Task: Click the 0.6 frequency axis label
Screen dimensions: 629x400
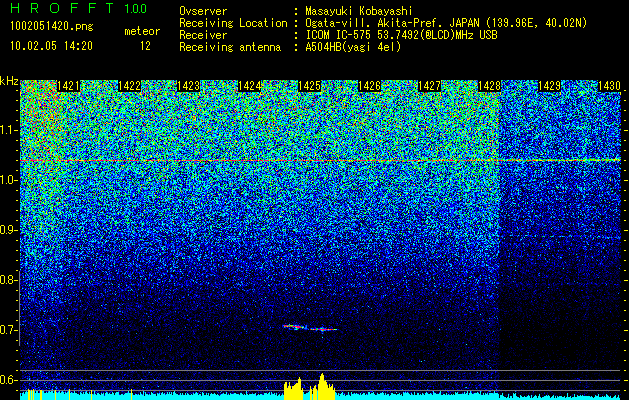Action: click(x=9, y=380)
